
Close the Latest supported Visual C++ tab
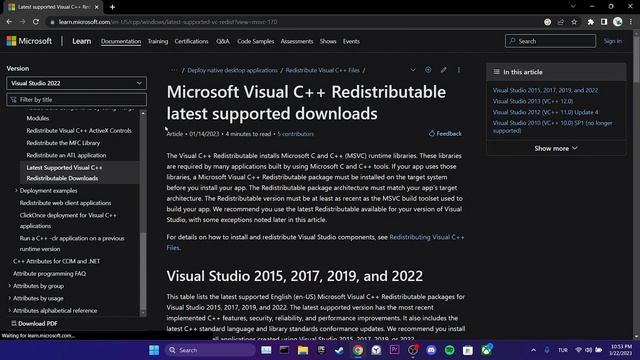(96, 7)
